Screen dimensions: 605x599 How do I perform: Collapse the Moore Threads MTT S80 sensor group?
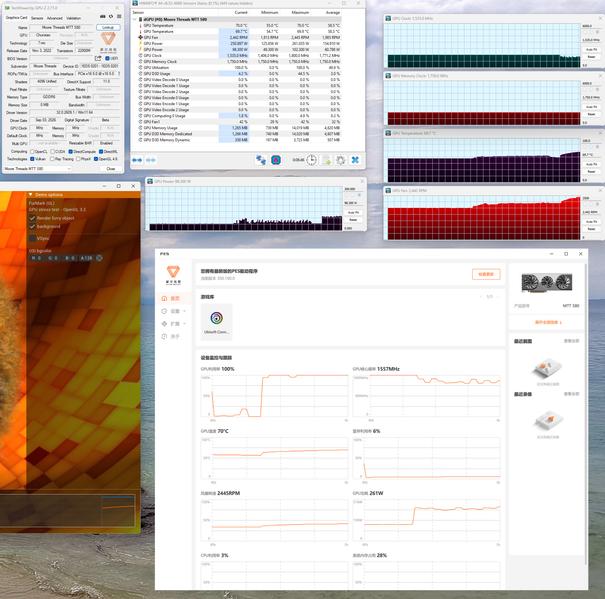point(135,19)
